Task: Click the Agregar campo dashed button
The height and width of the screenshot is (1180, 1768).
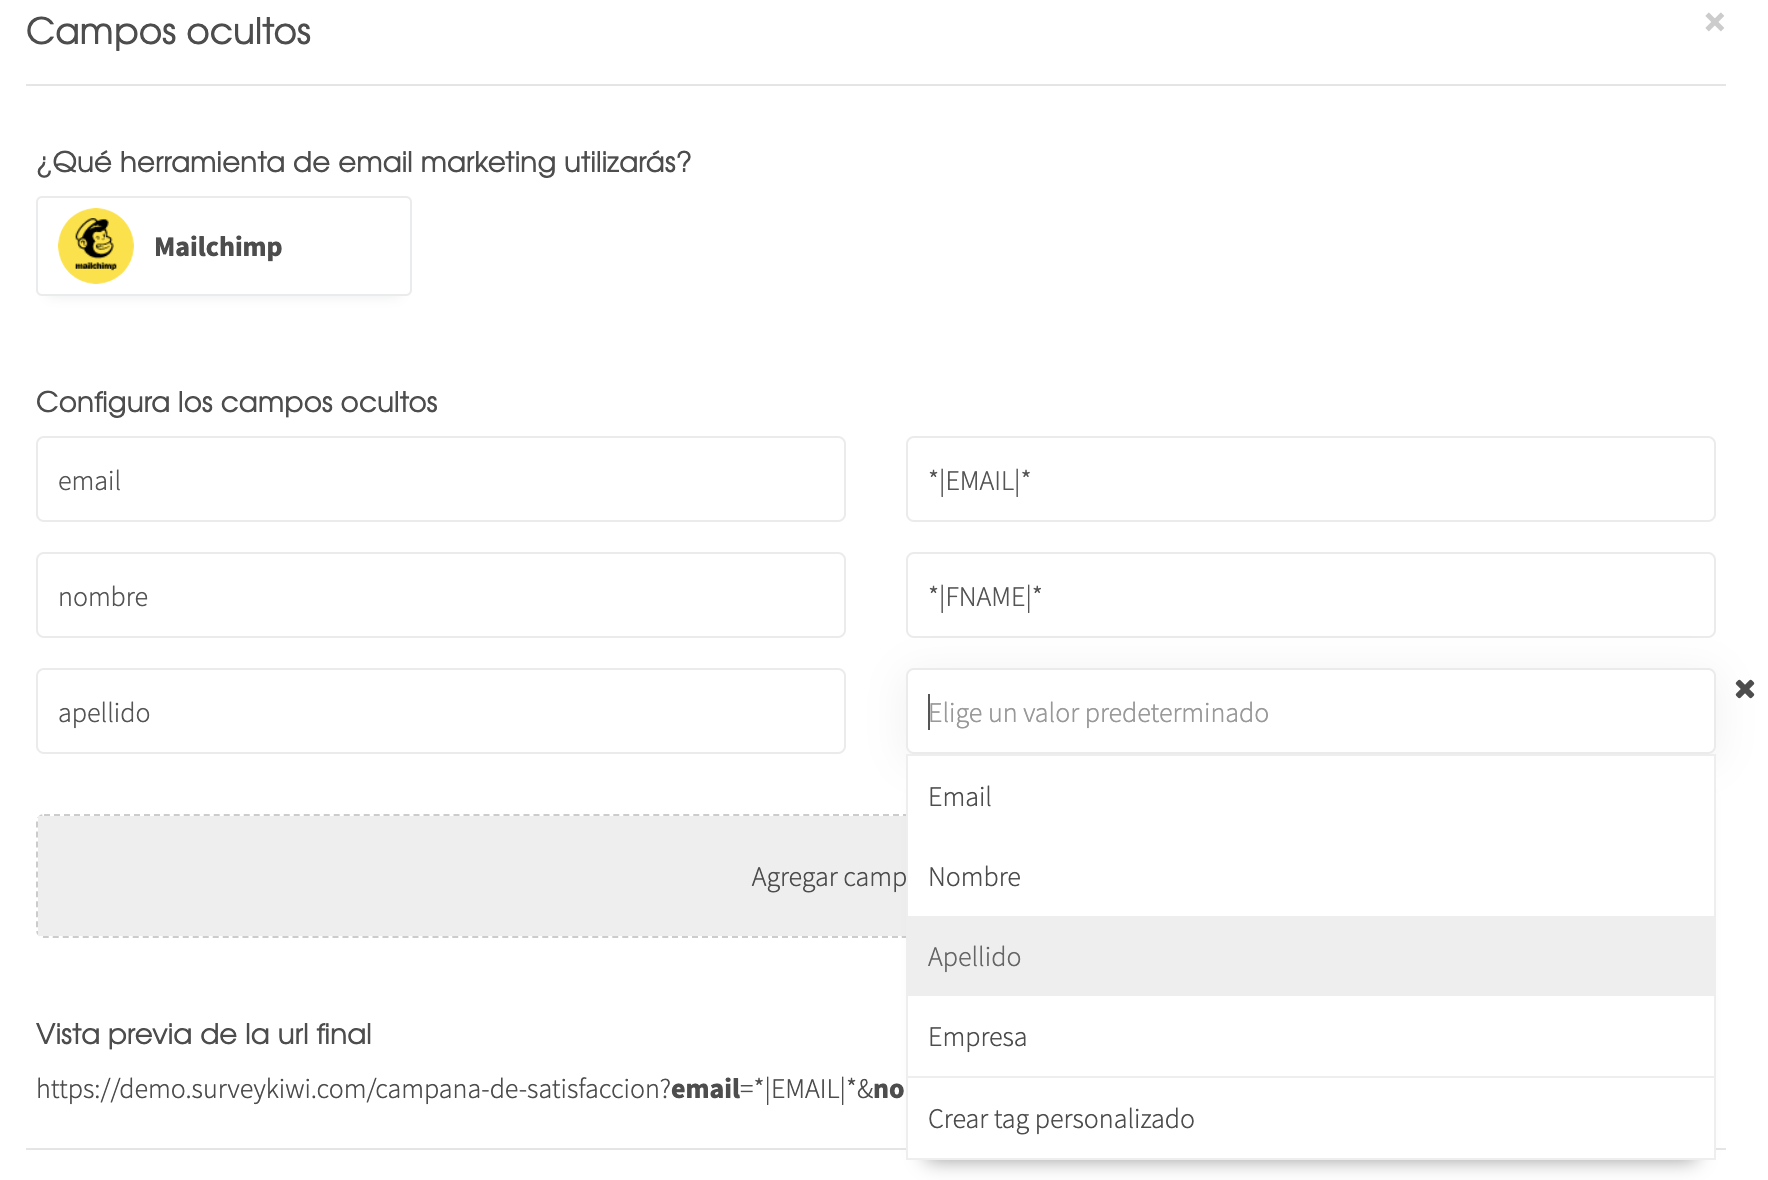Action: (472, 876)
